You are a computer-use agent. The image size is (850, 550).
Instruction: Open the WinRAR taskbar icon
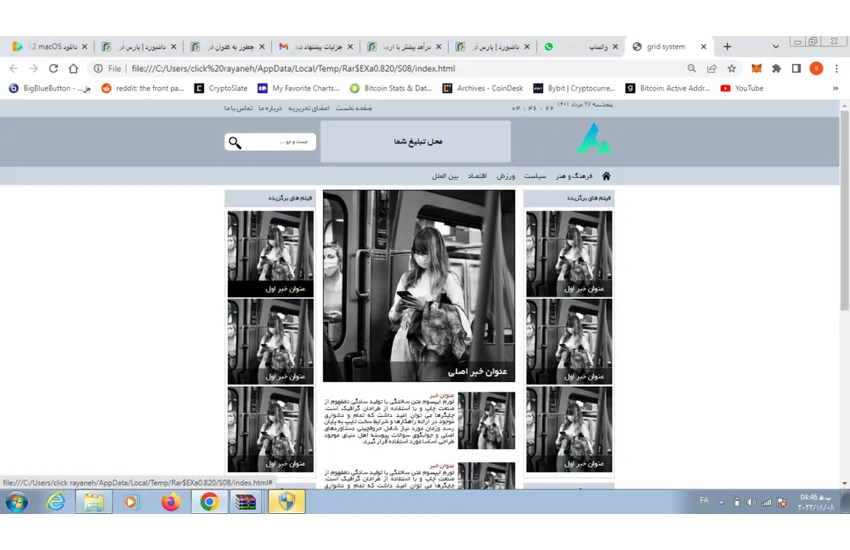pyautogui.click(x=245, y=502)
